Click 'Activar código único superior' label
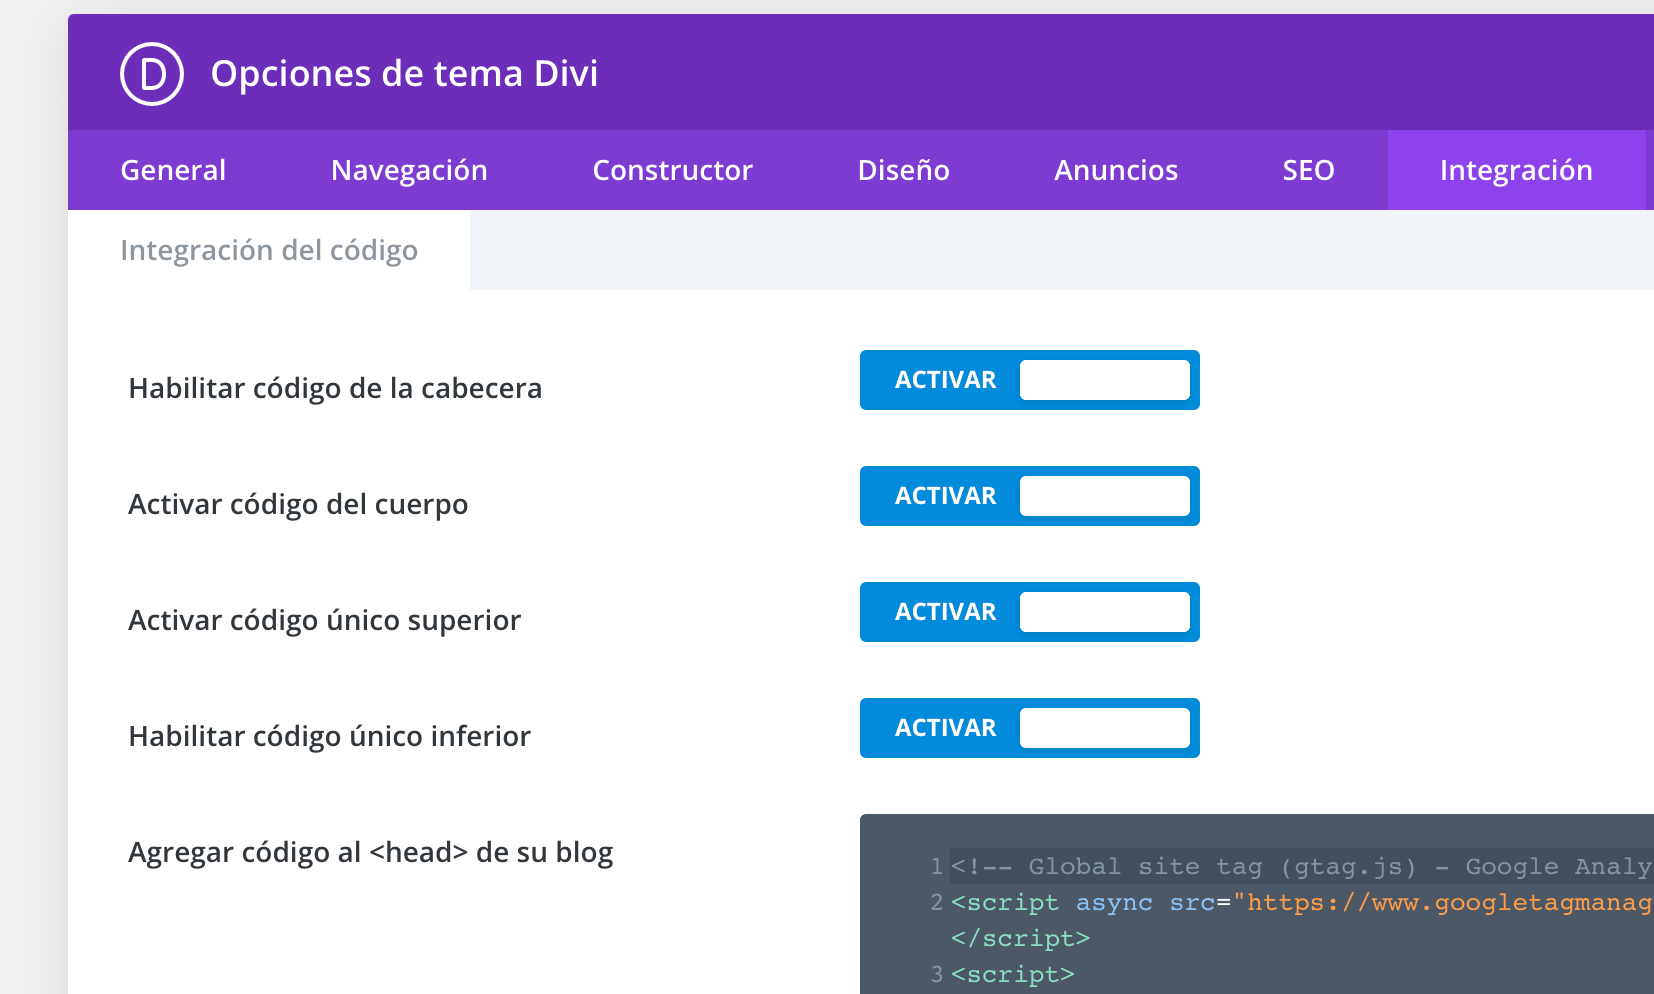The image size is (1654, 994). click(325, 620)
